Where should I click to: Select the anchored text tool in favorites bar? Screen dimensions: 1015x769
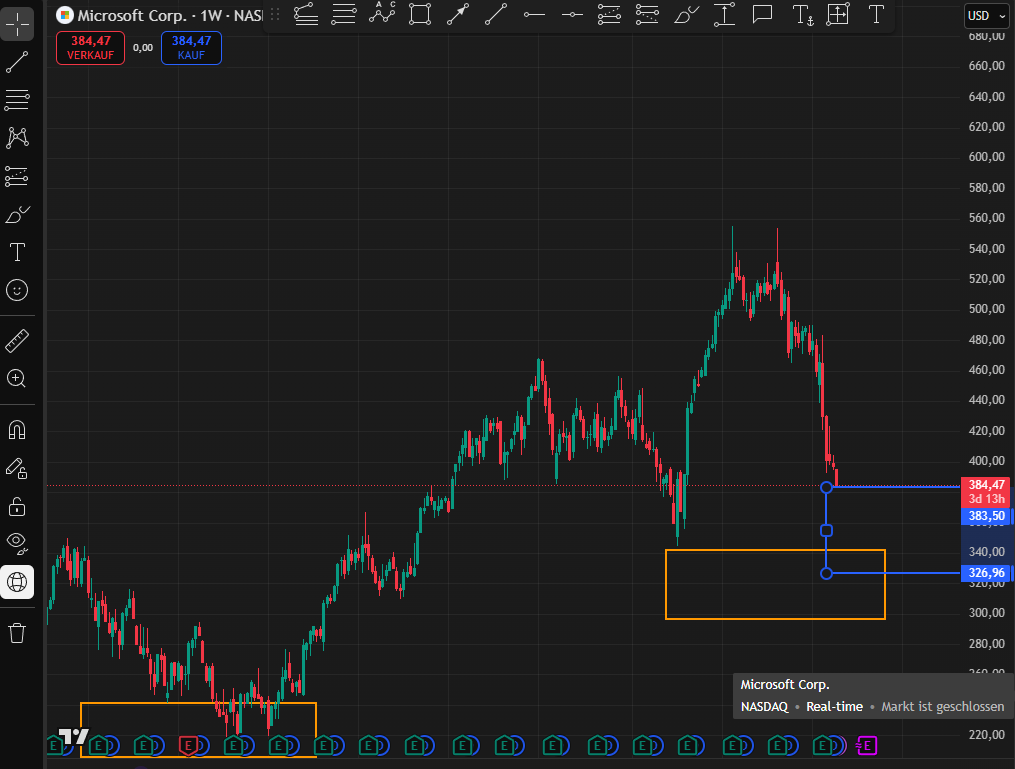pos(803,14)
